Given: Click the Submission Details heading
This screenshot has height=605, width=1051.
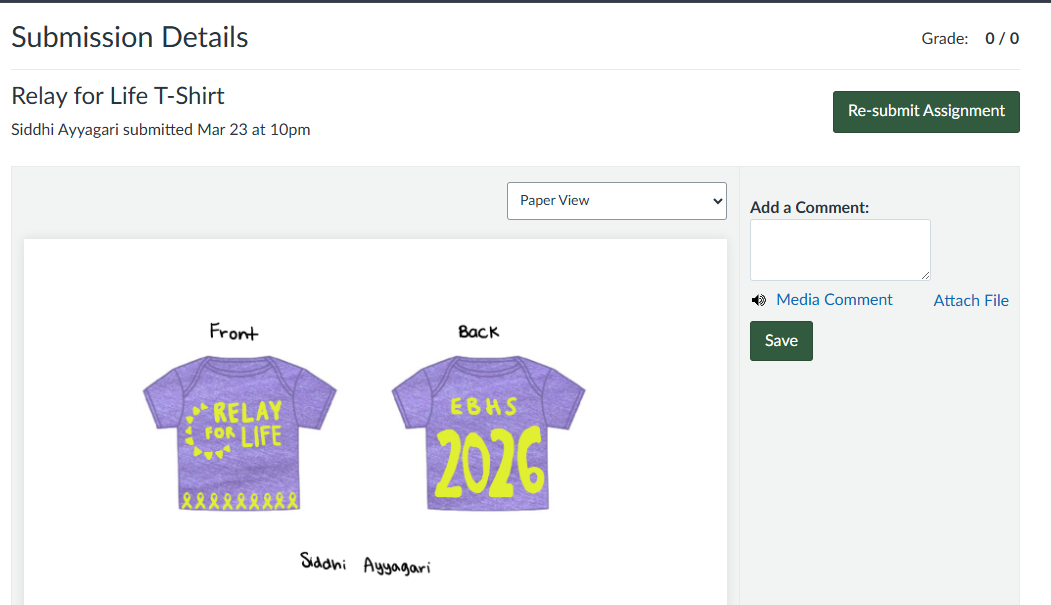Looking at the screenshot, I should point(130,38).
